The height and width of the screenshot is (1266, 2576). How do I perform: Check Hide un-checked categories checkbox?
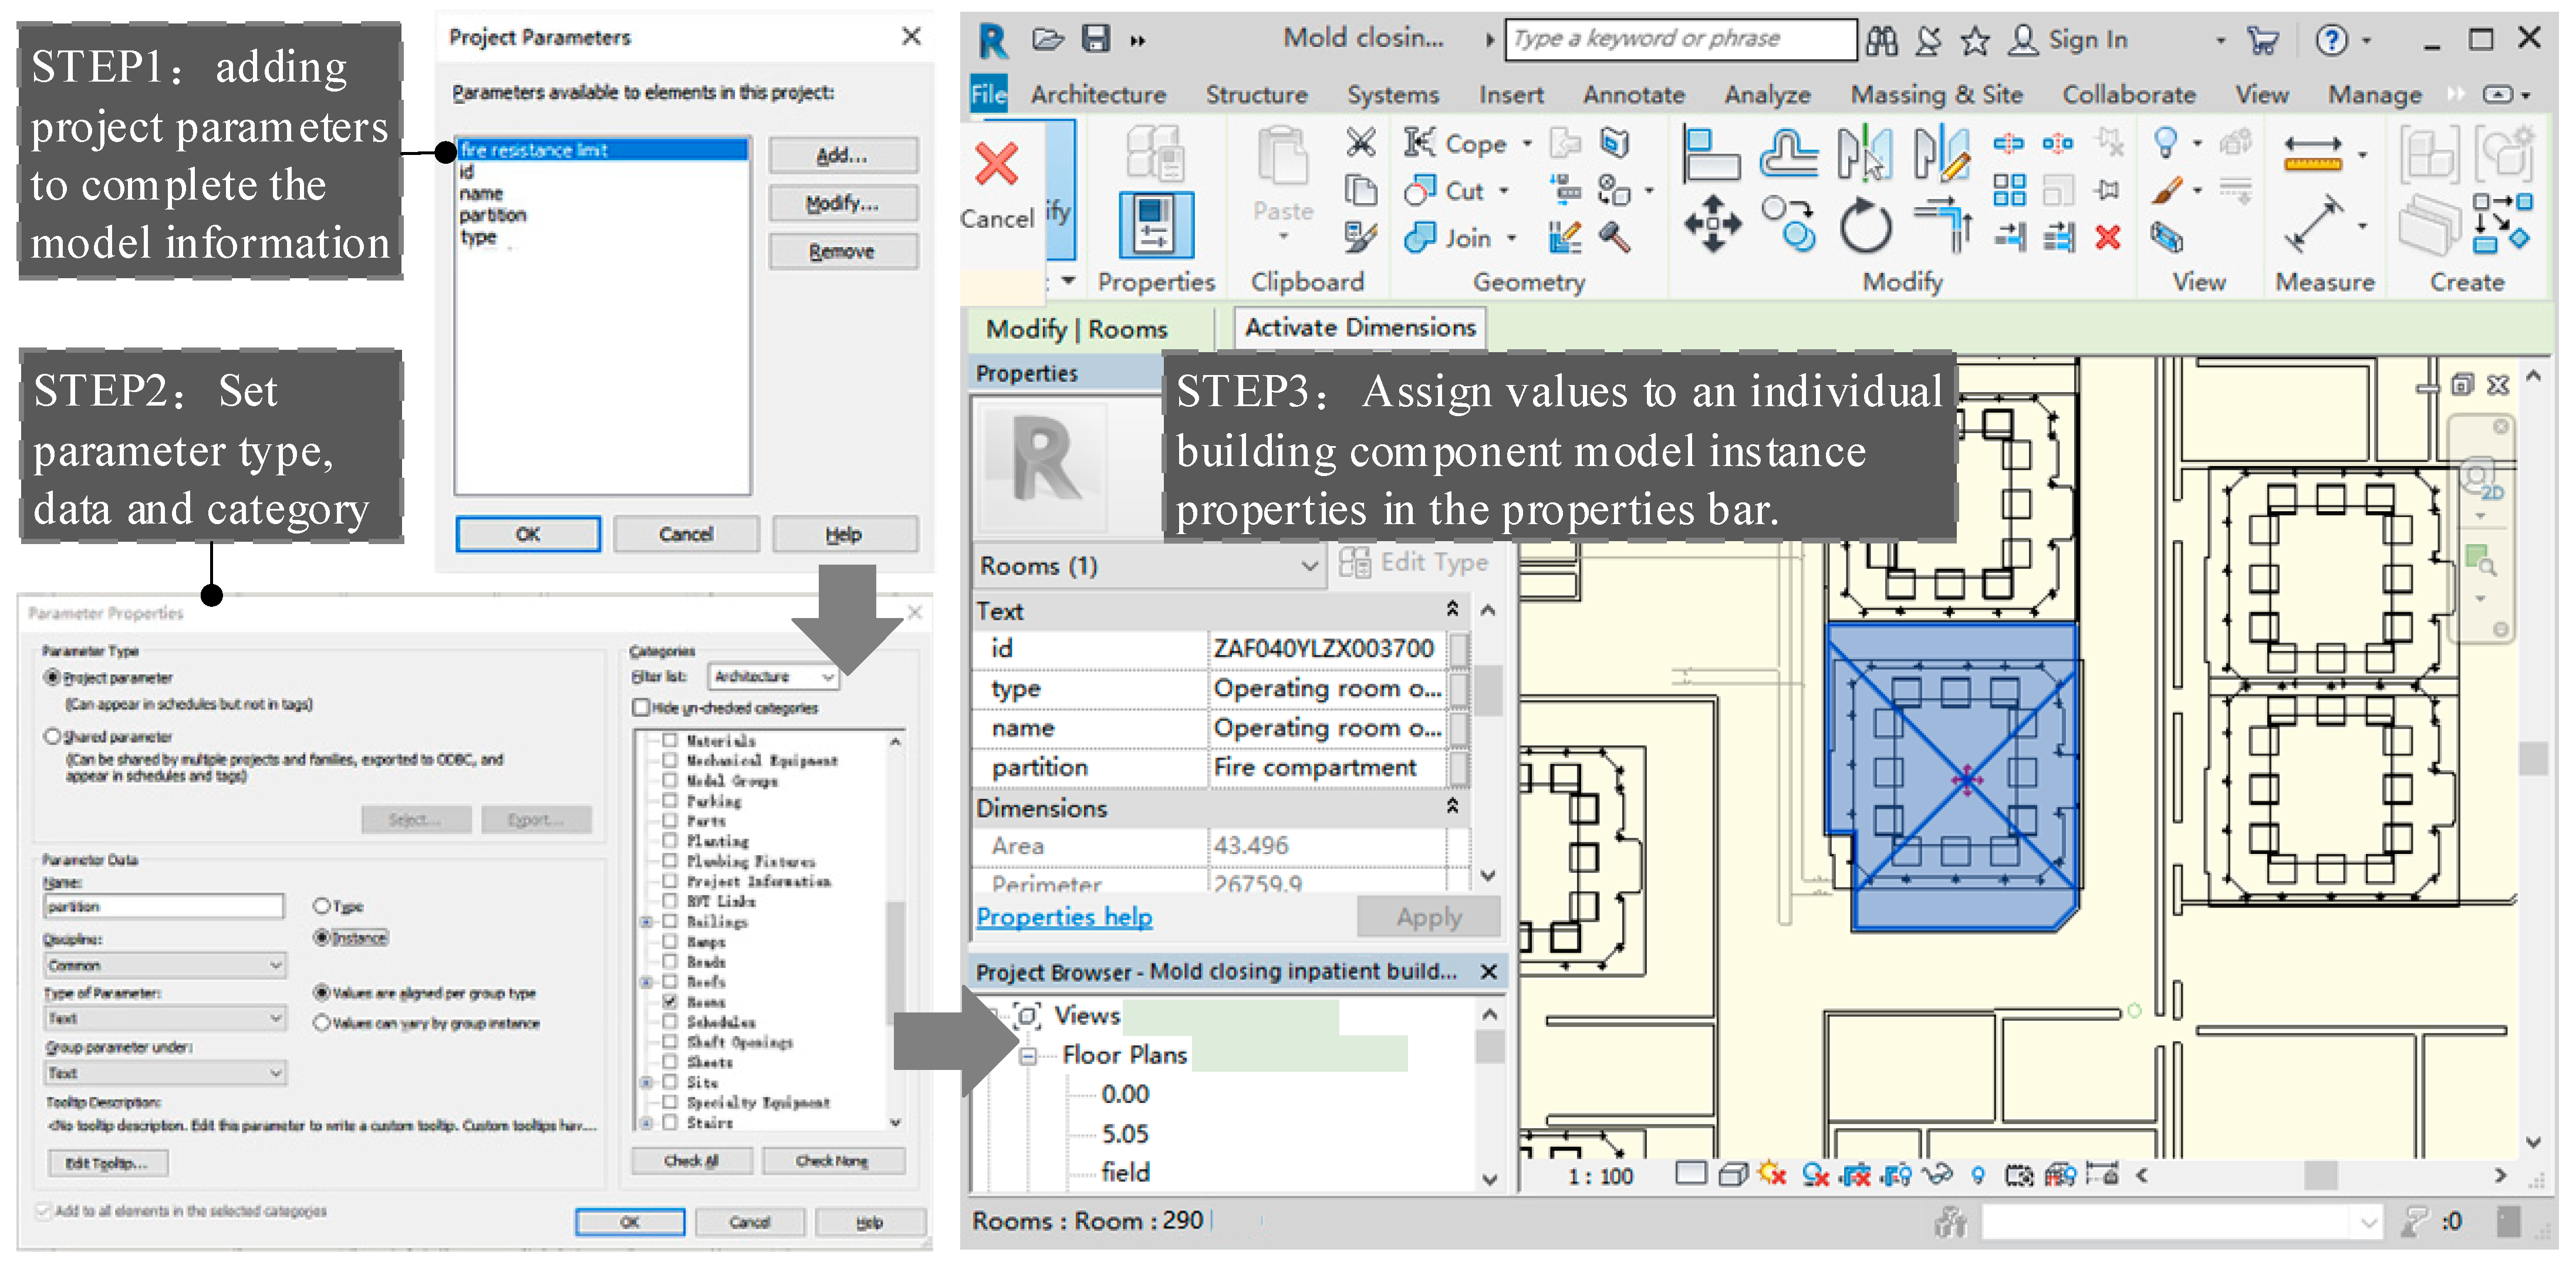click(641, 708)
